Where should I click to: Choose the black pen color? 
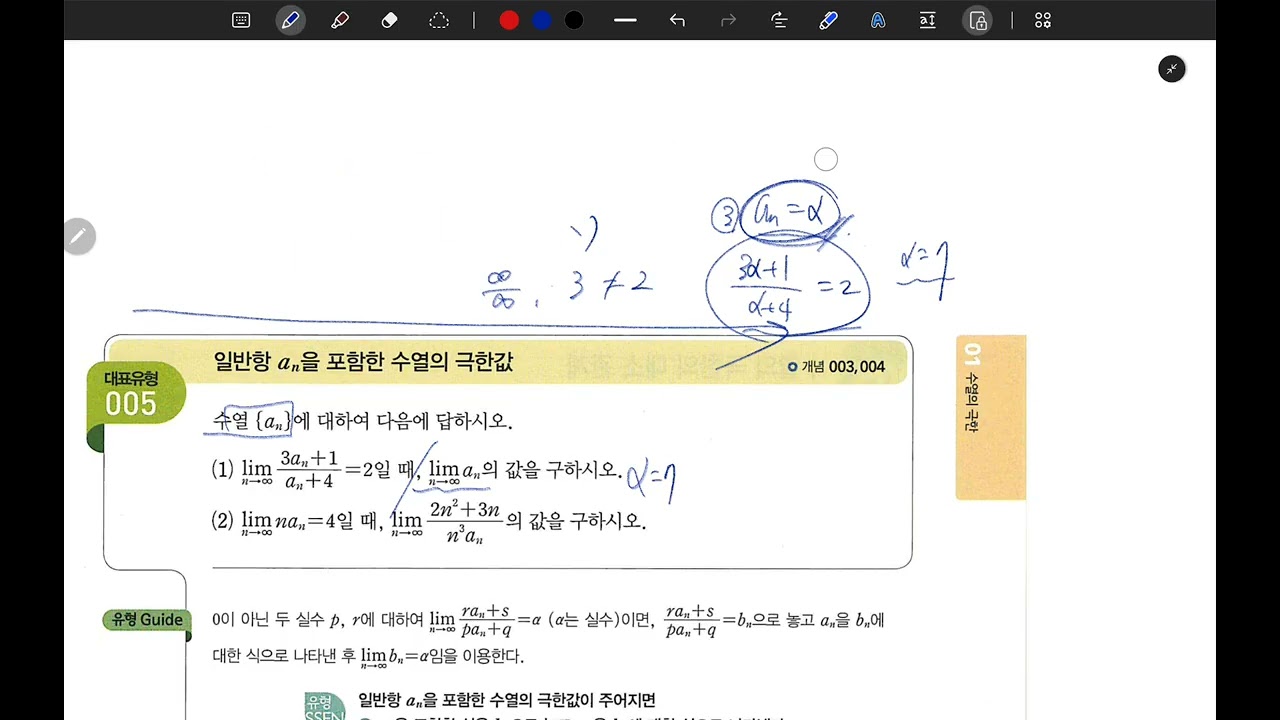coord(574,20)
